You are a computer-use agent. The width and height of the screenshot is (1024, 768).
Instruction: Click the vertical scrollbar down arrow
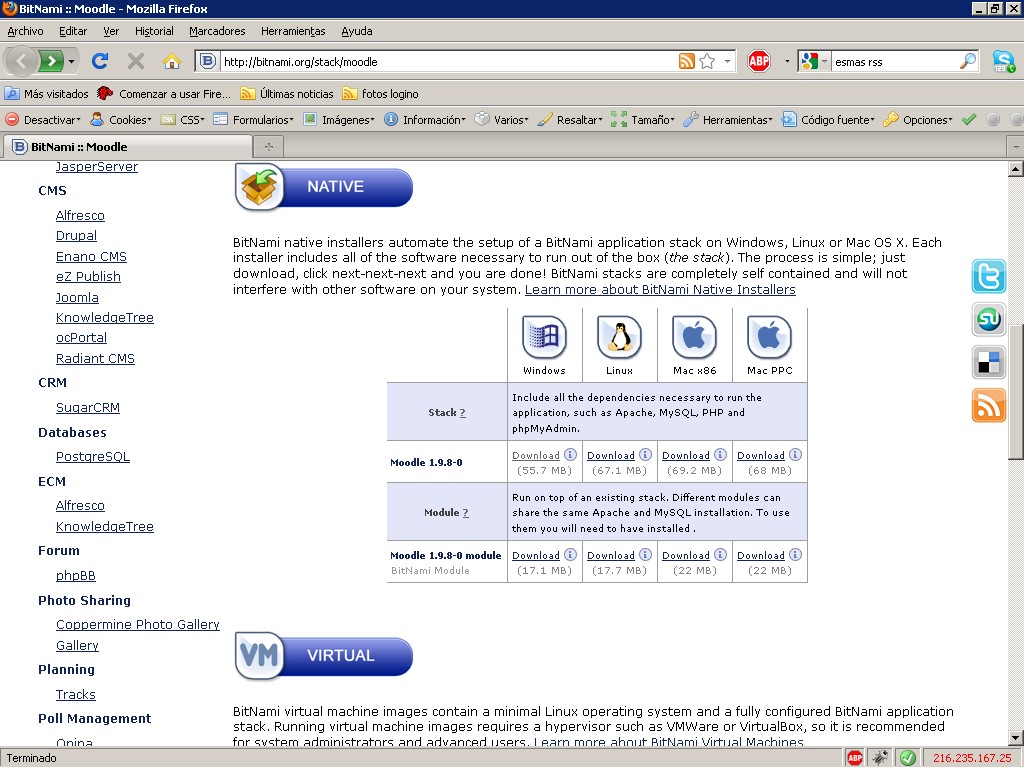pos(1016,739)
